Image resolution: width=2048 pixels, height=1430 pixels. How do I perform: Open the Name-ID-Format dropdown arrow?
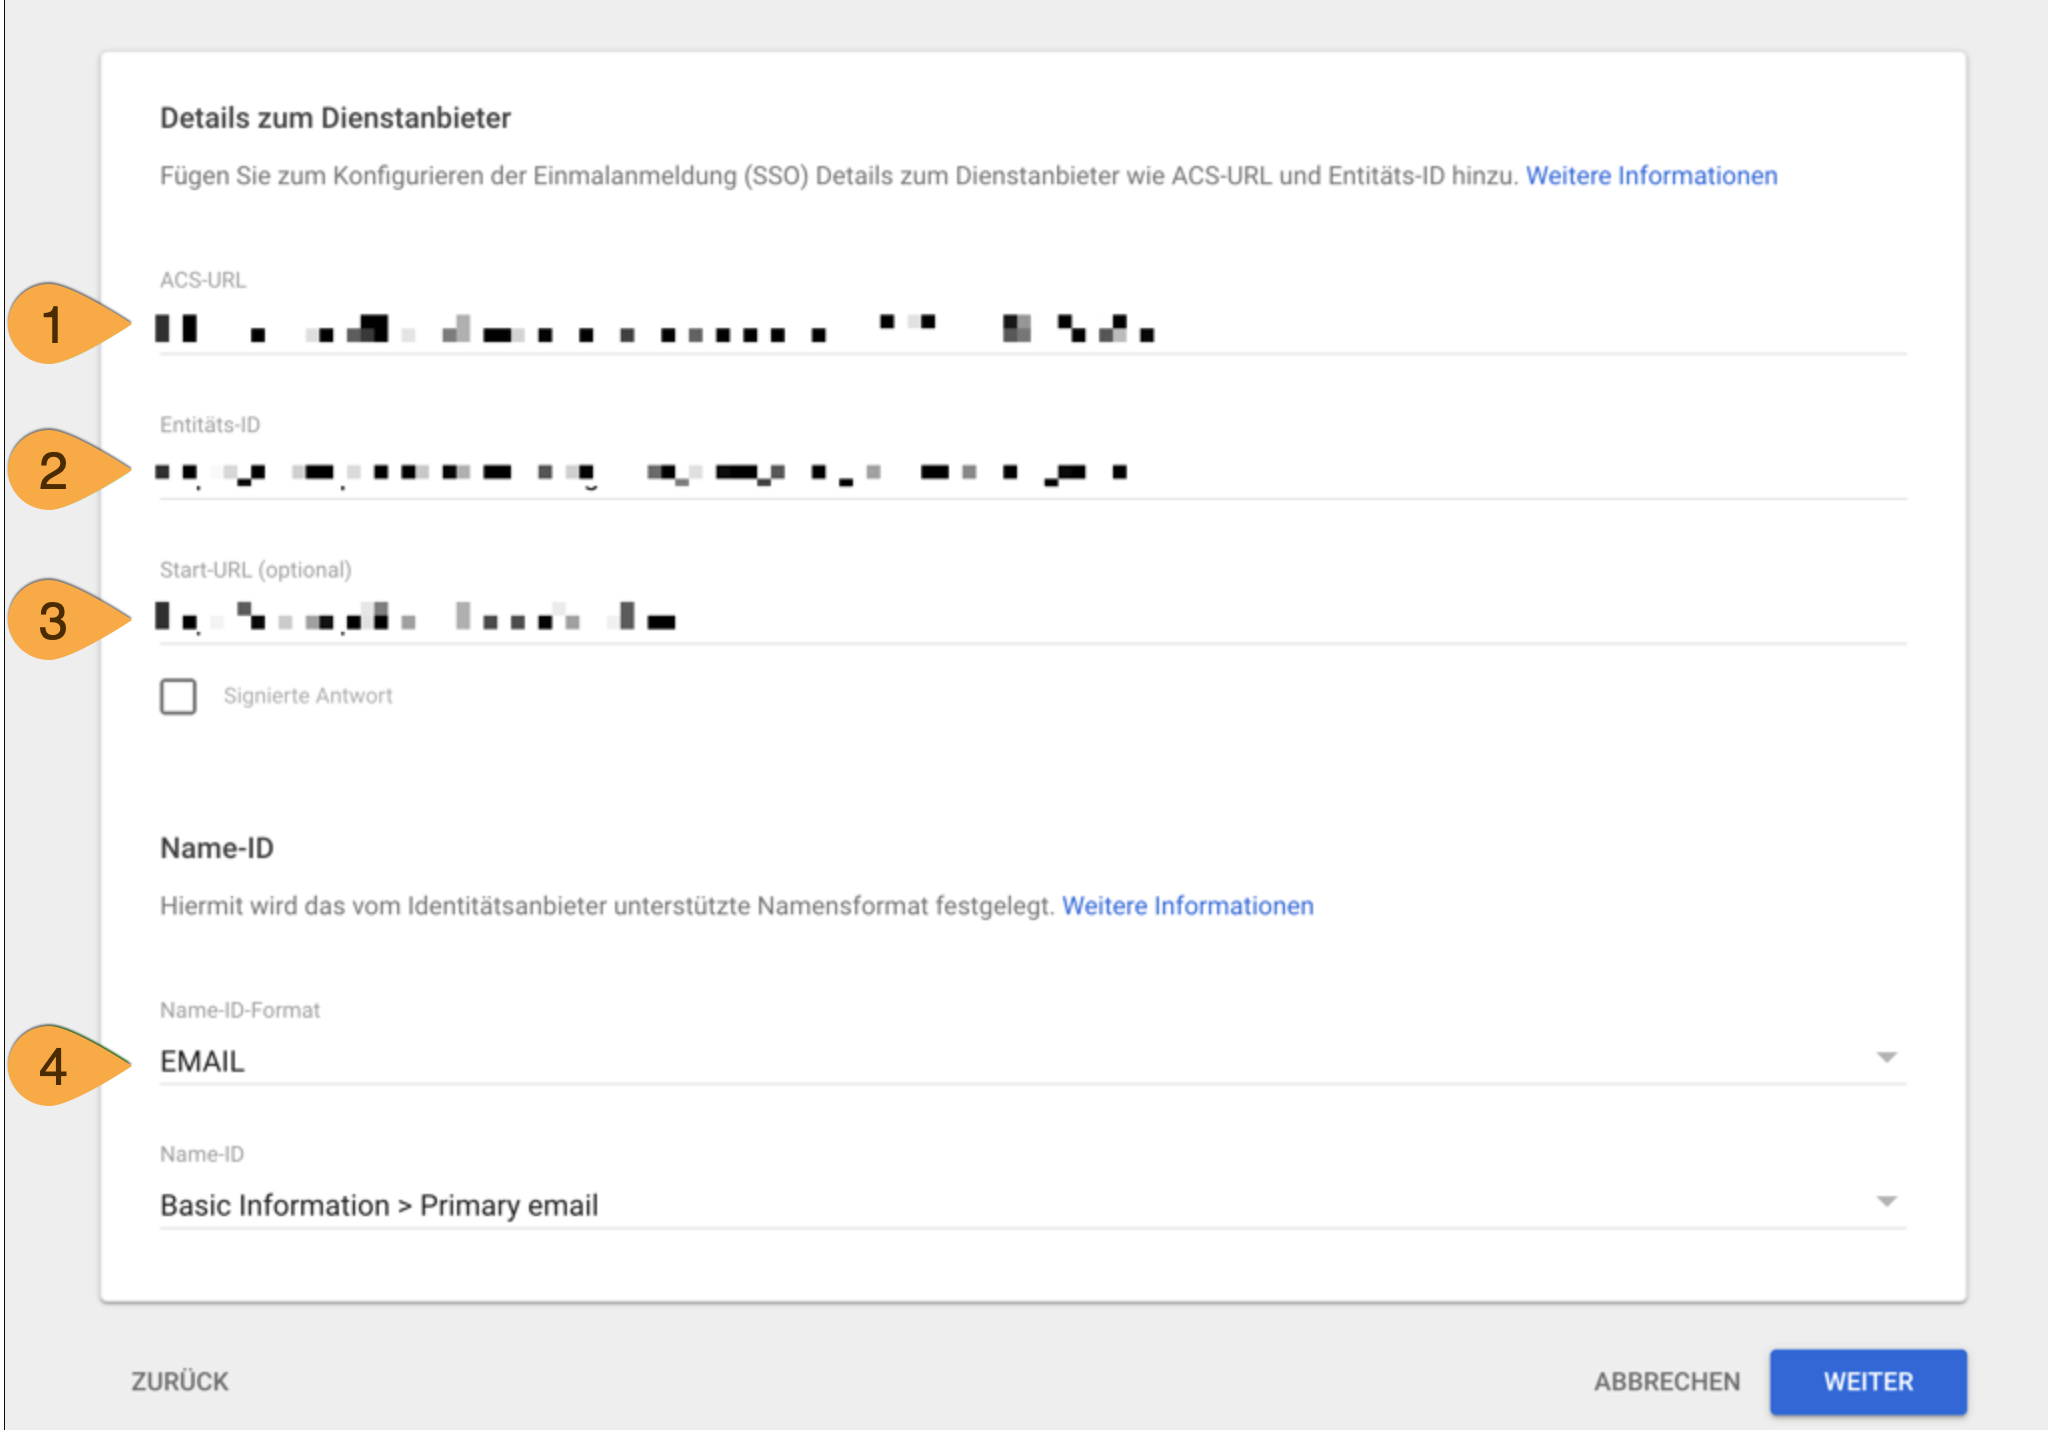coord(1886,1058)
